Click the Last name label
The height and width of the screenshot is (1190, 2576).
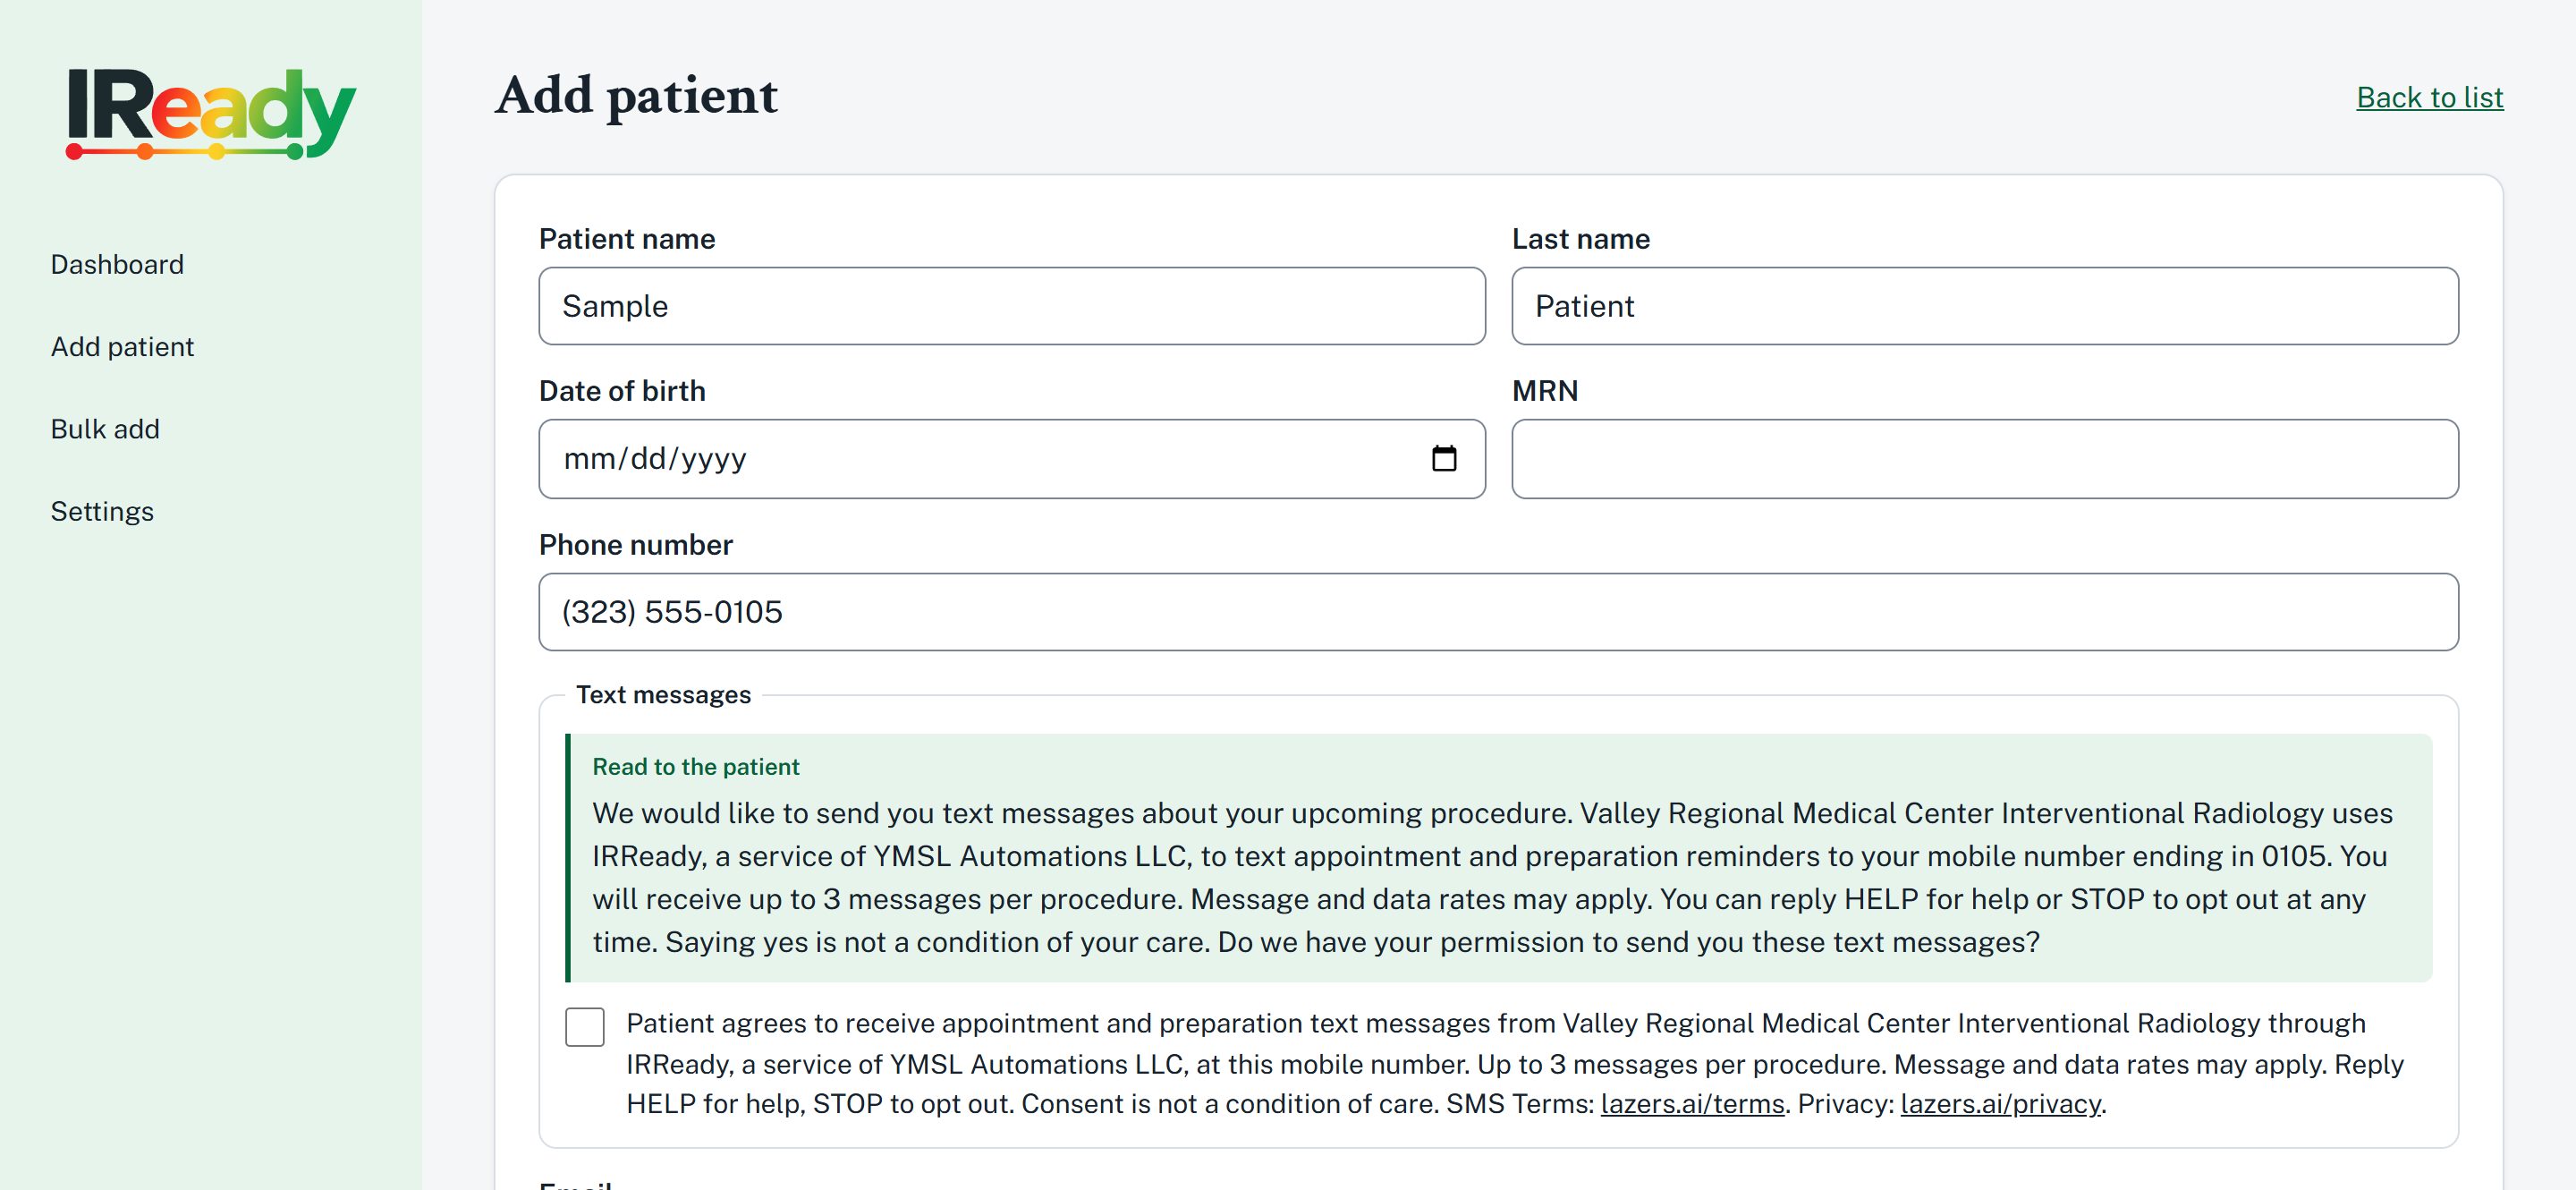pos(1580,239)
